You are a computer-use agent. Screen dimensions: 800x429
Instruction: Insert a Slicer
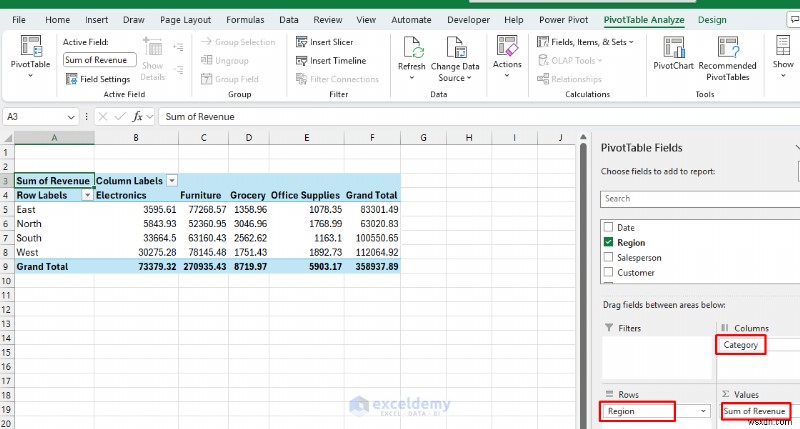324,42
